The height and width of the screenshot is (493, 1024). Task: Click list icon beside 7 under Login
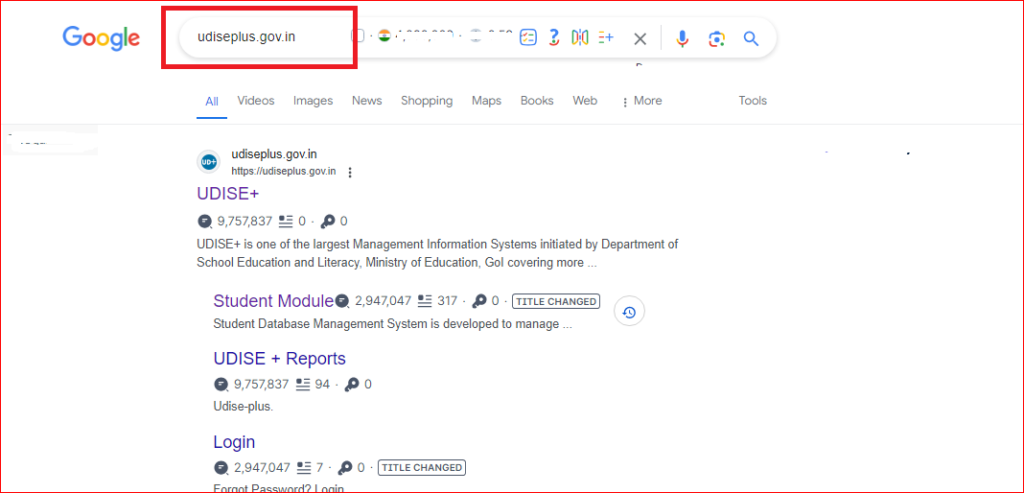coord(304,468)
